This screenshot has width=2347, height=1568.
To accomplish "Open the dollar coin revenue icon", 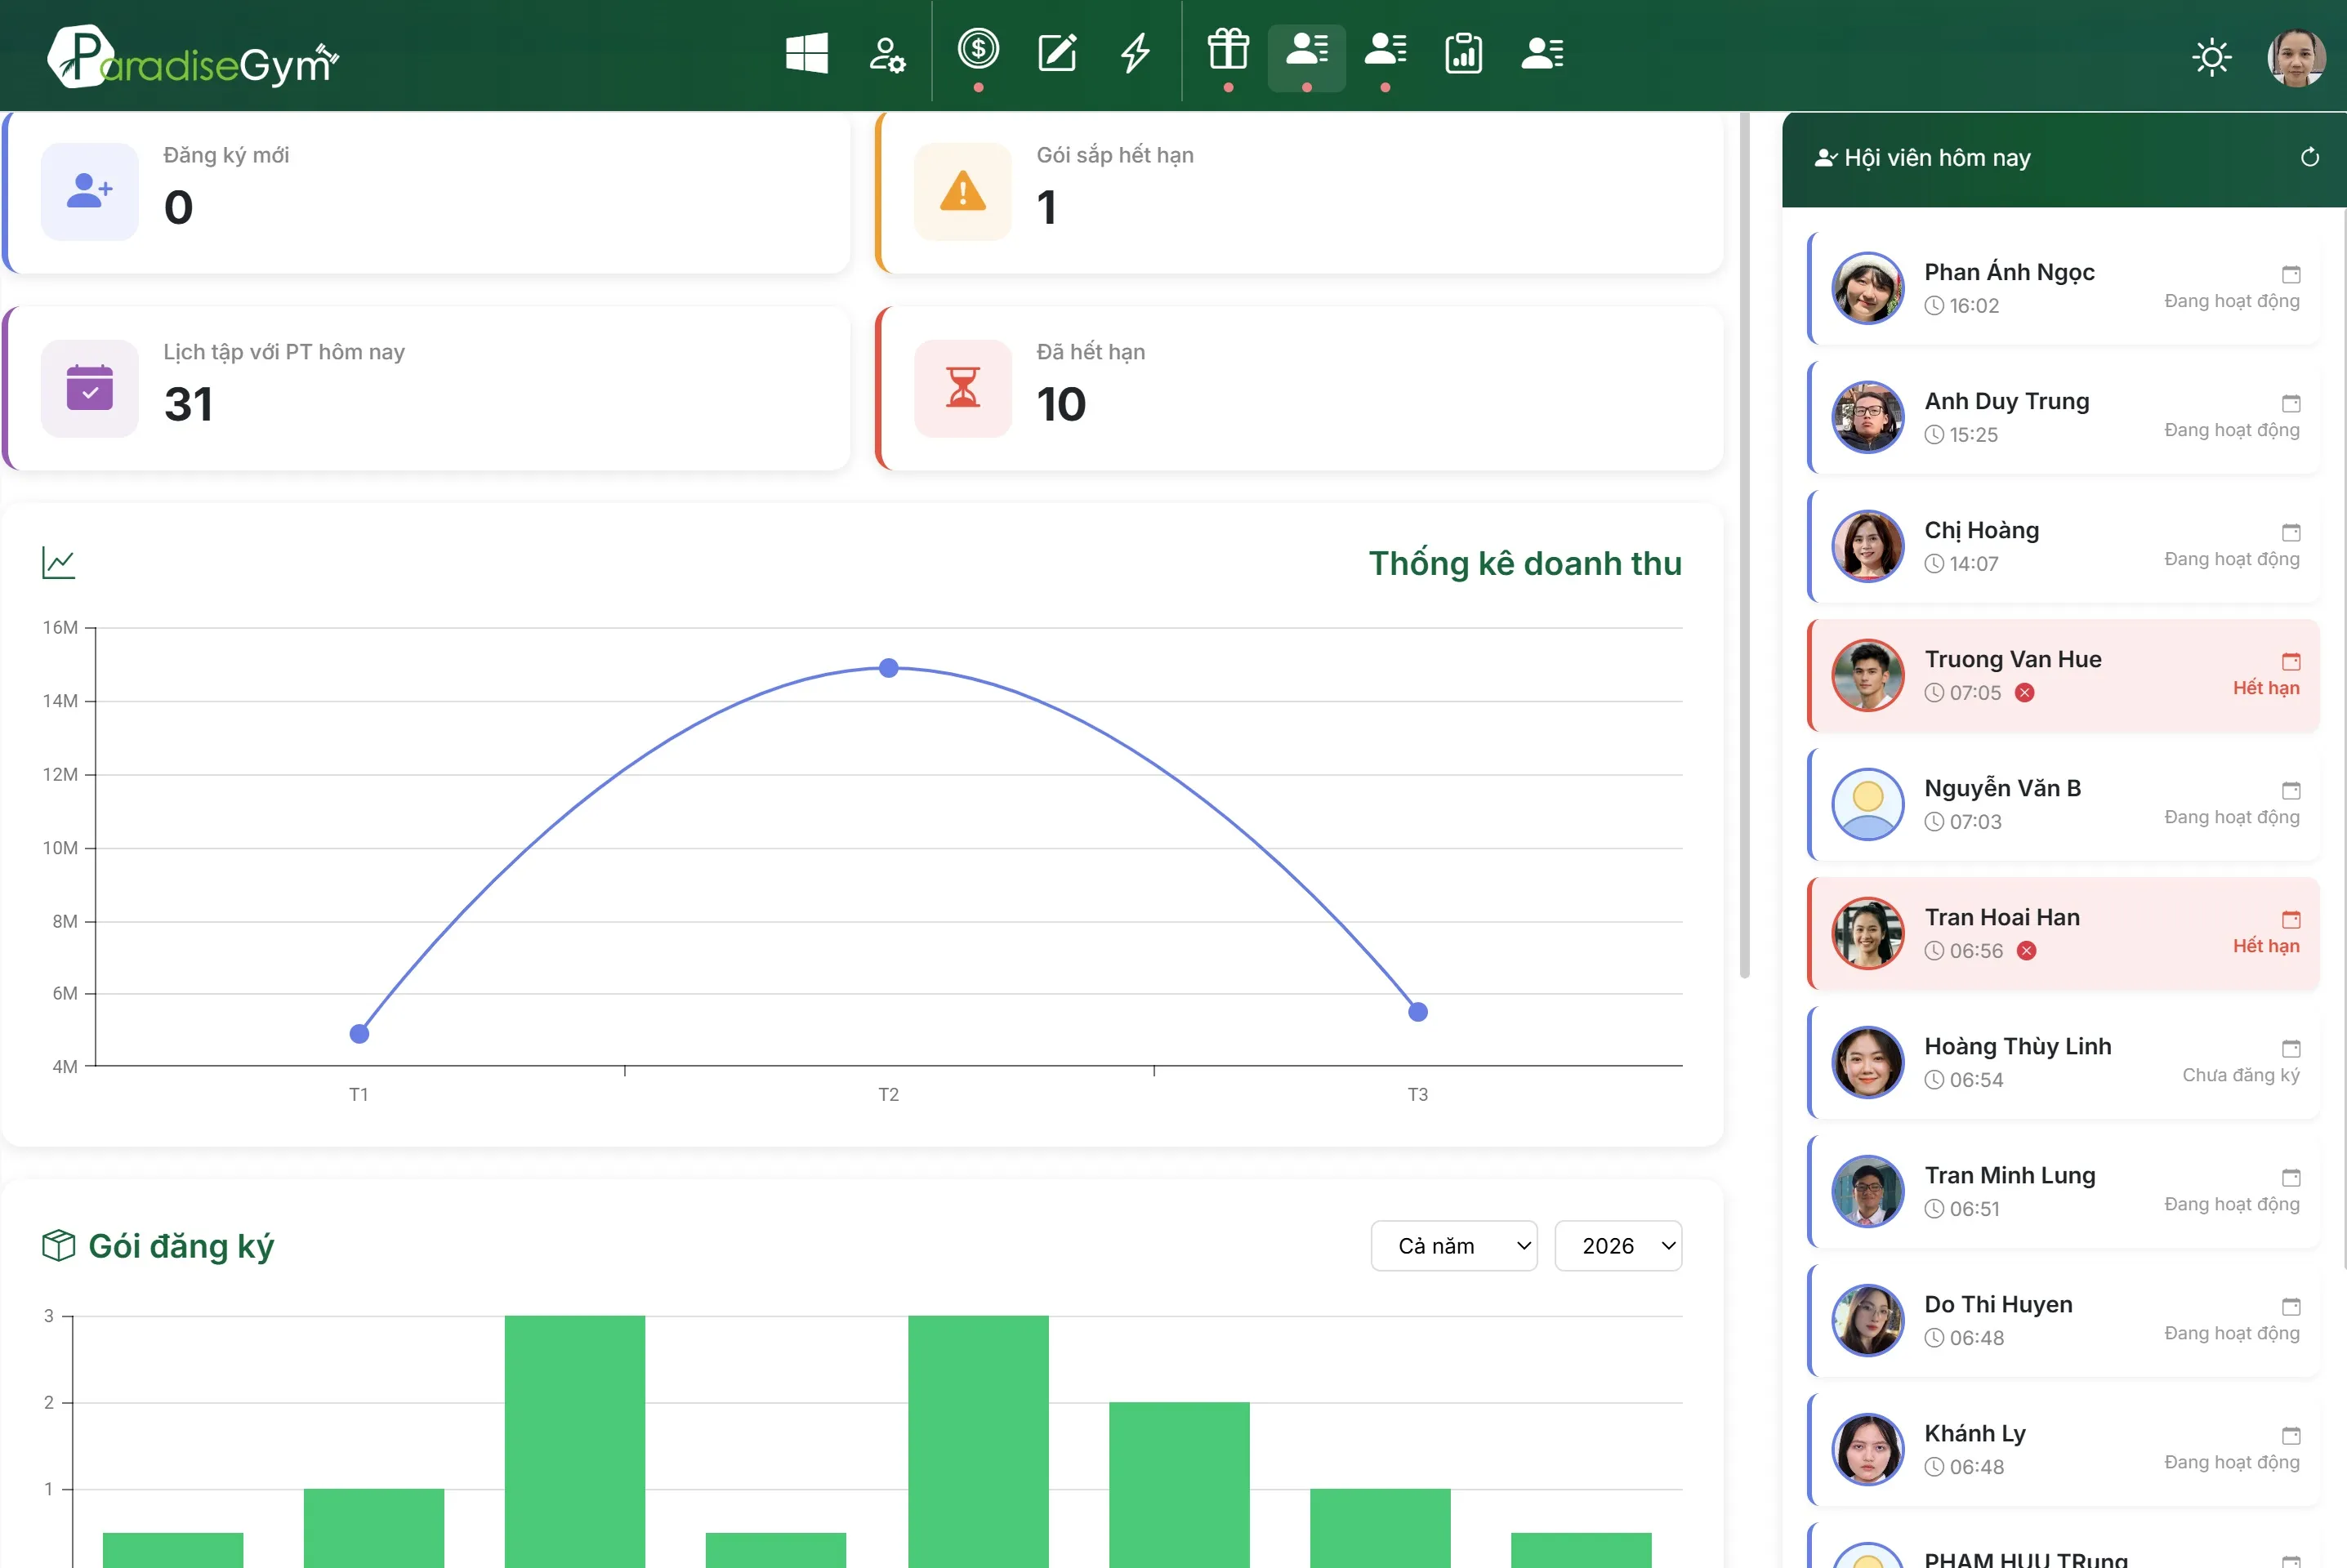I will point(978,48).
